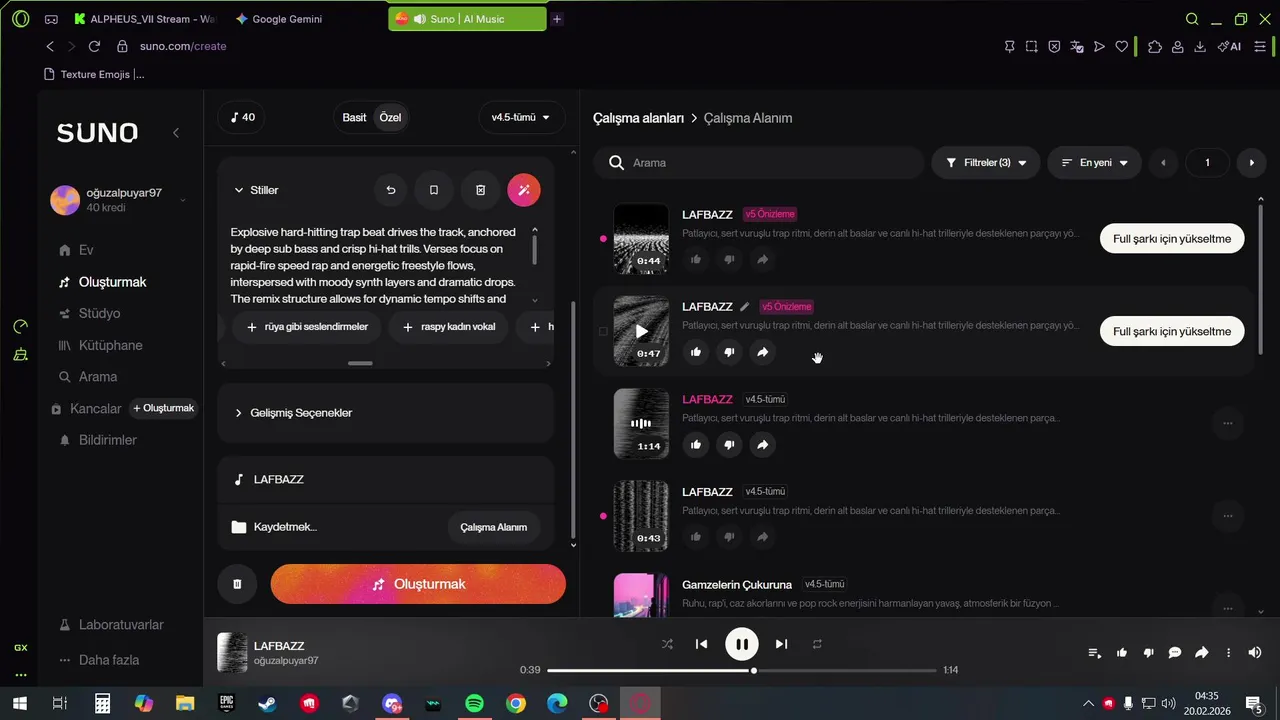Screen dimensions: 1280x720
Task: Switch to Basit mode
Action: 354,117
